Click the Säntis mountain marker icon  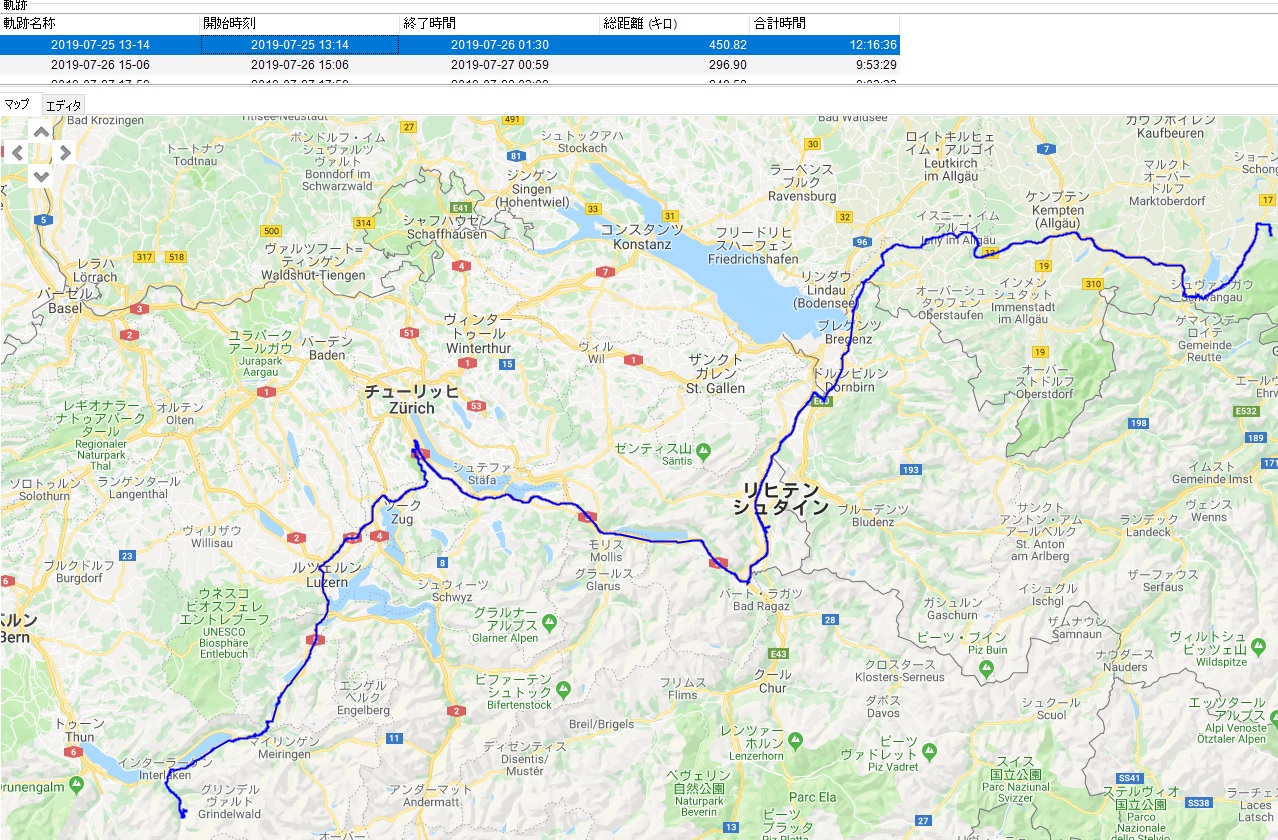pos(703,451)
